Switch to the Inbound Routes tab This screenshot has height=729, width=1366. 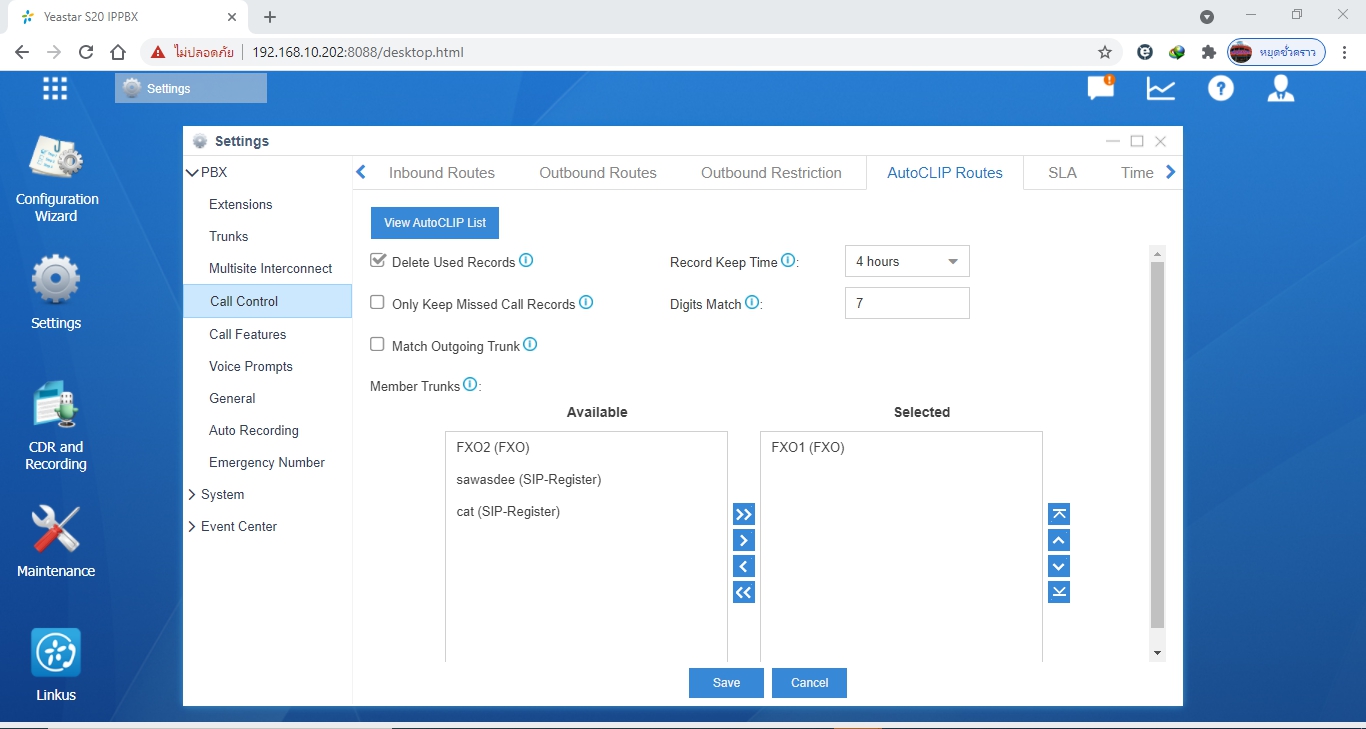coord(441,173)
